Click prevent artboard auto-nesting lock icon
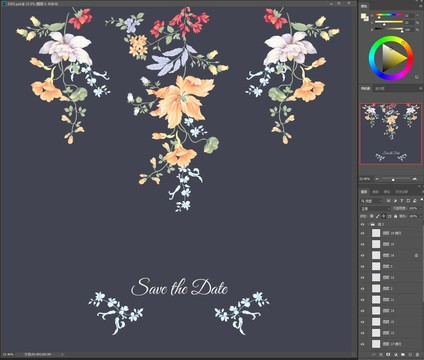This screenshot has height=360, width=424. [389, 216]
